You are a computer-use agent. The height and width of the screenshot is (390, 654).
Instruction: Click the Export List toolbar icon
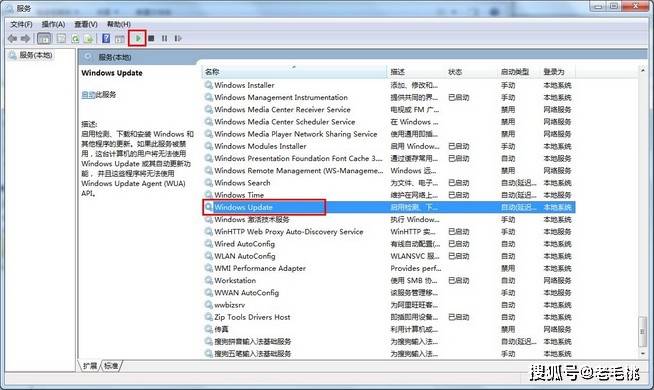pos(88,39)
